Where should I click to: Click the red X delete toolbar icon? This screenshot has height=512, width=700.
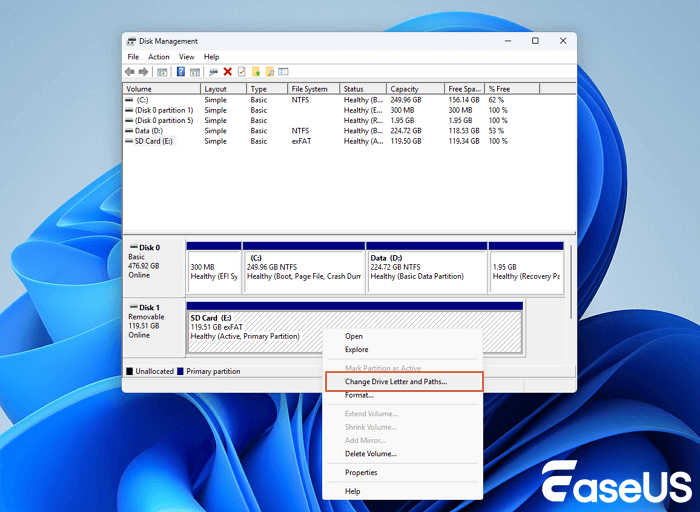click(228, 72)
